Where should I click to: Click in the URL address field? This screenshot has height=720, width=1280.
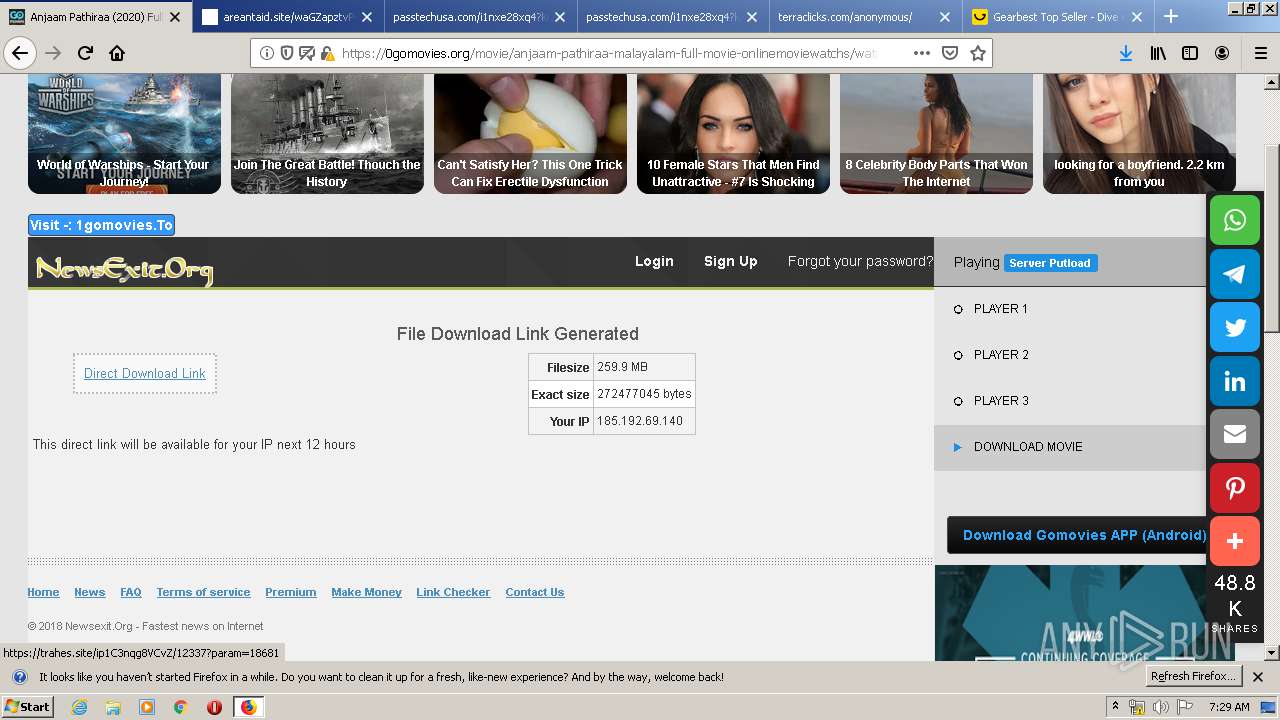(x=610, y=53)
